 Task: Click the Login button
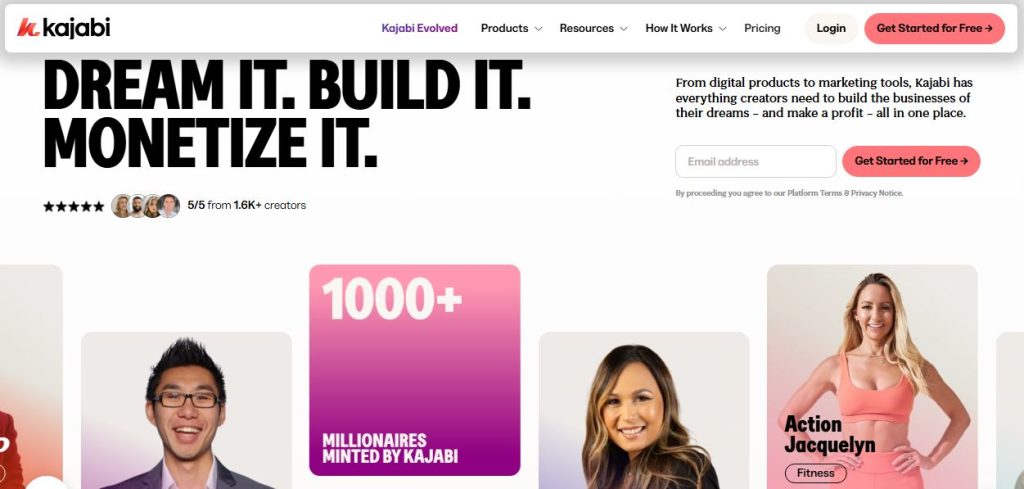pos(831,28)
